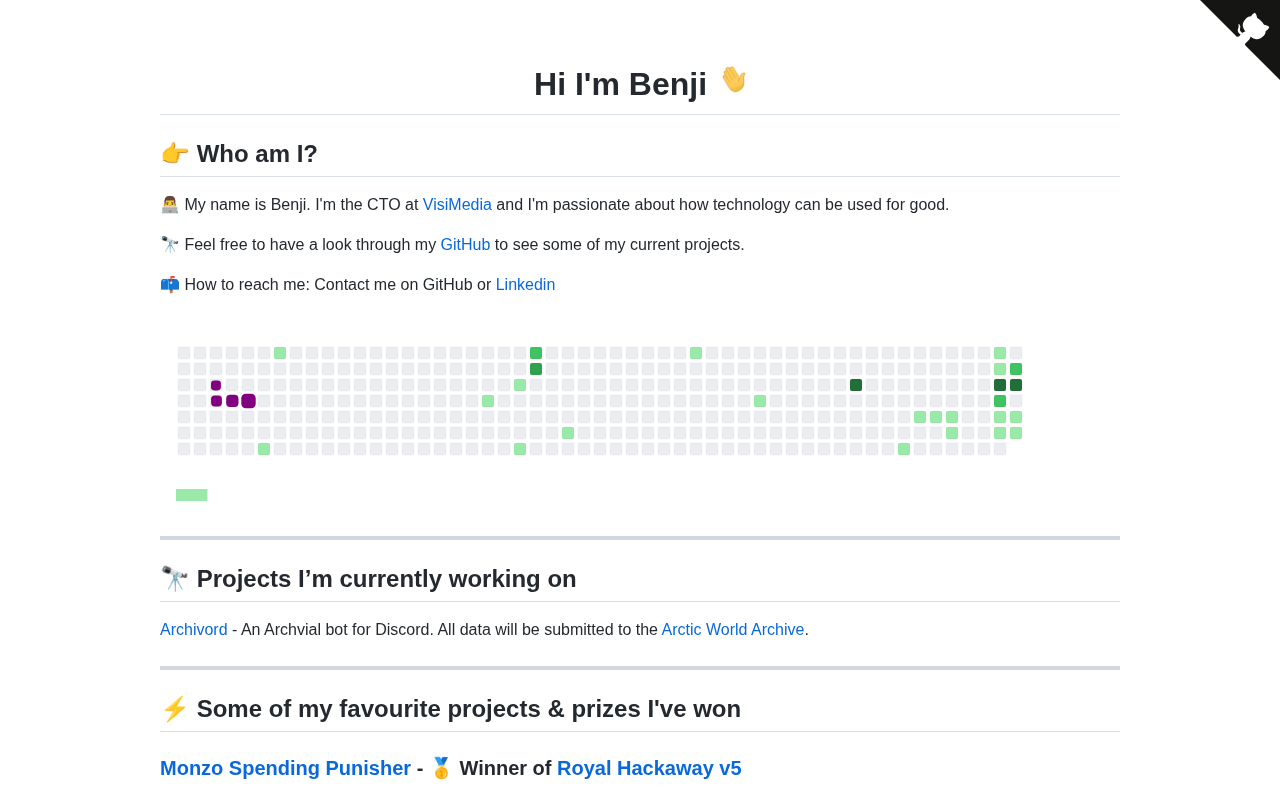
Task: Click the gold medal emoji before 'Winner of'
Action: pyautogui.click(x=441, y=768)
